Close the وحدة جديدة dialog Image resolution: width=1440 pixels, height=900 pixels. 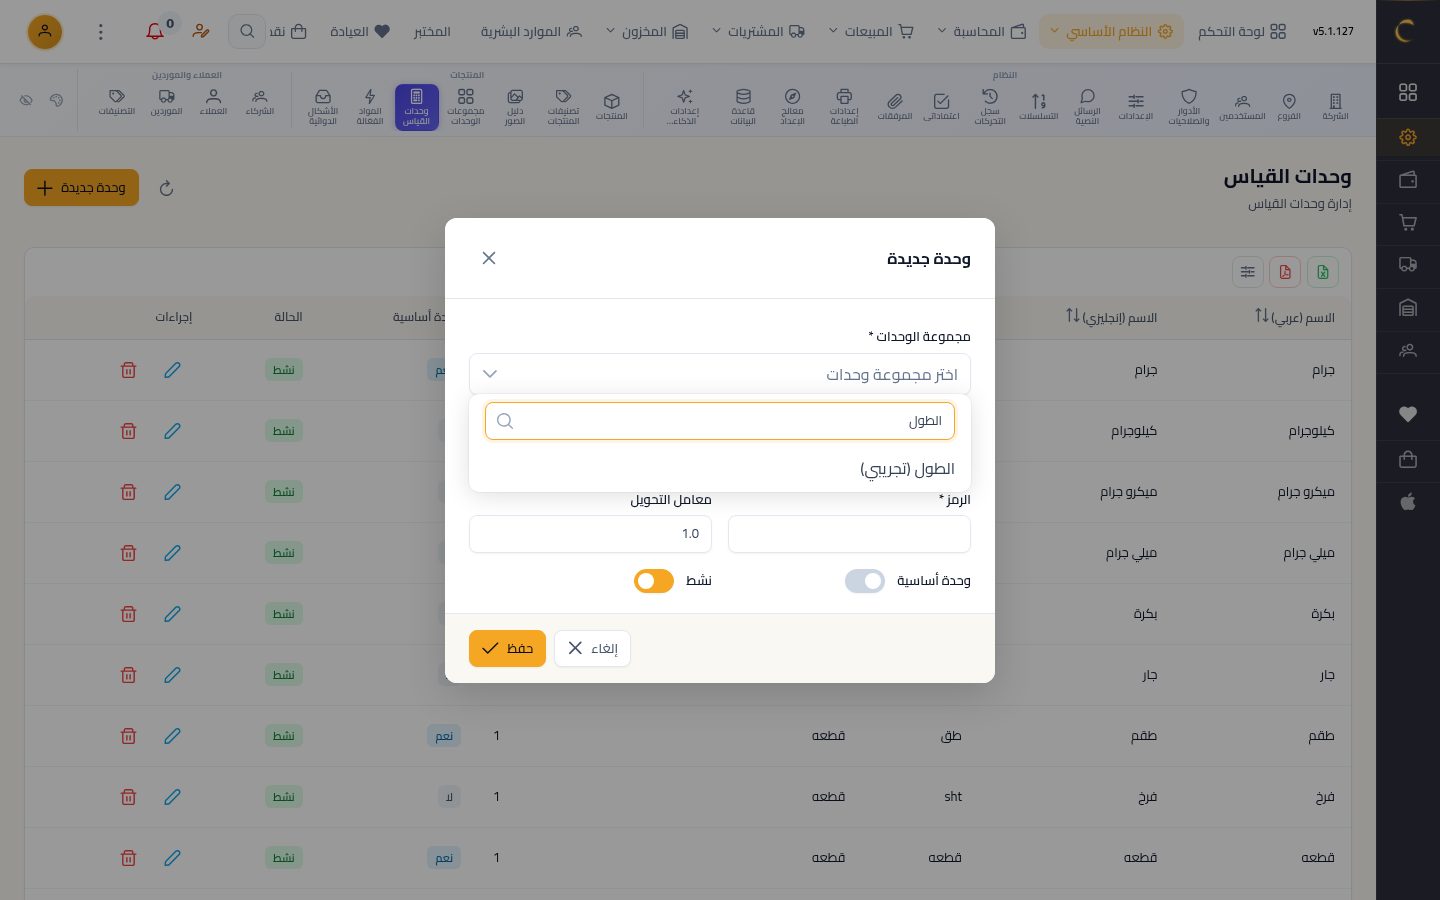489,258
